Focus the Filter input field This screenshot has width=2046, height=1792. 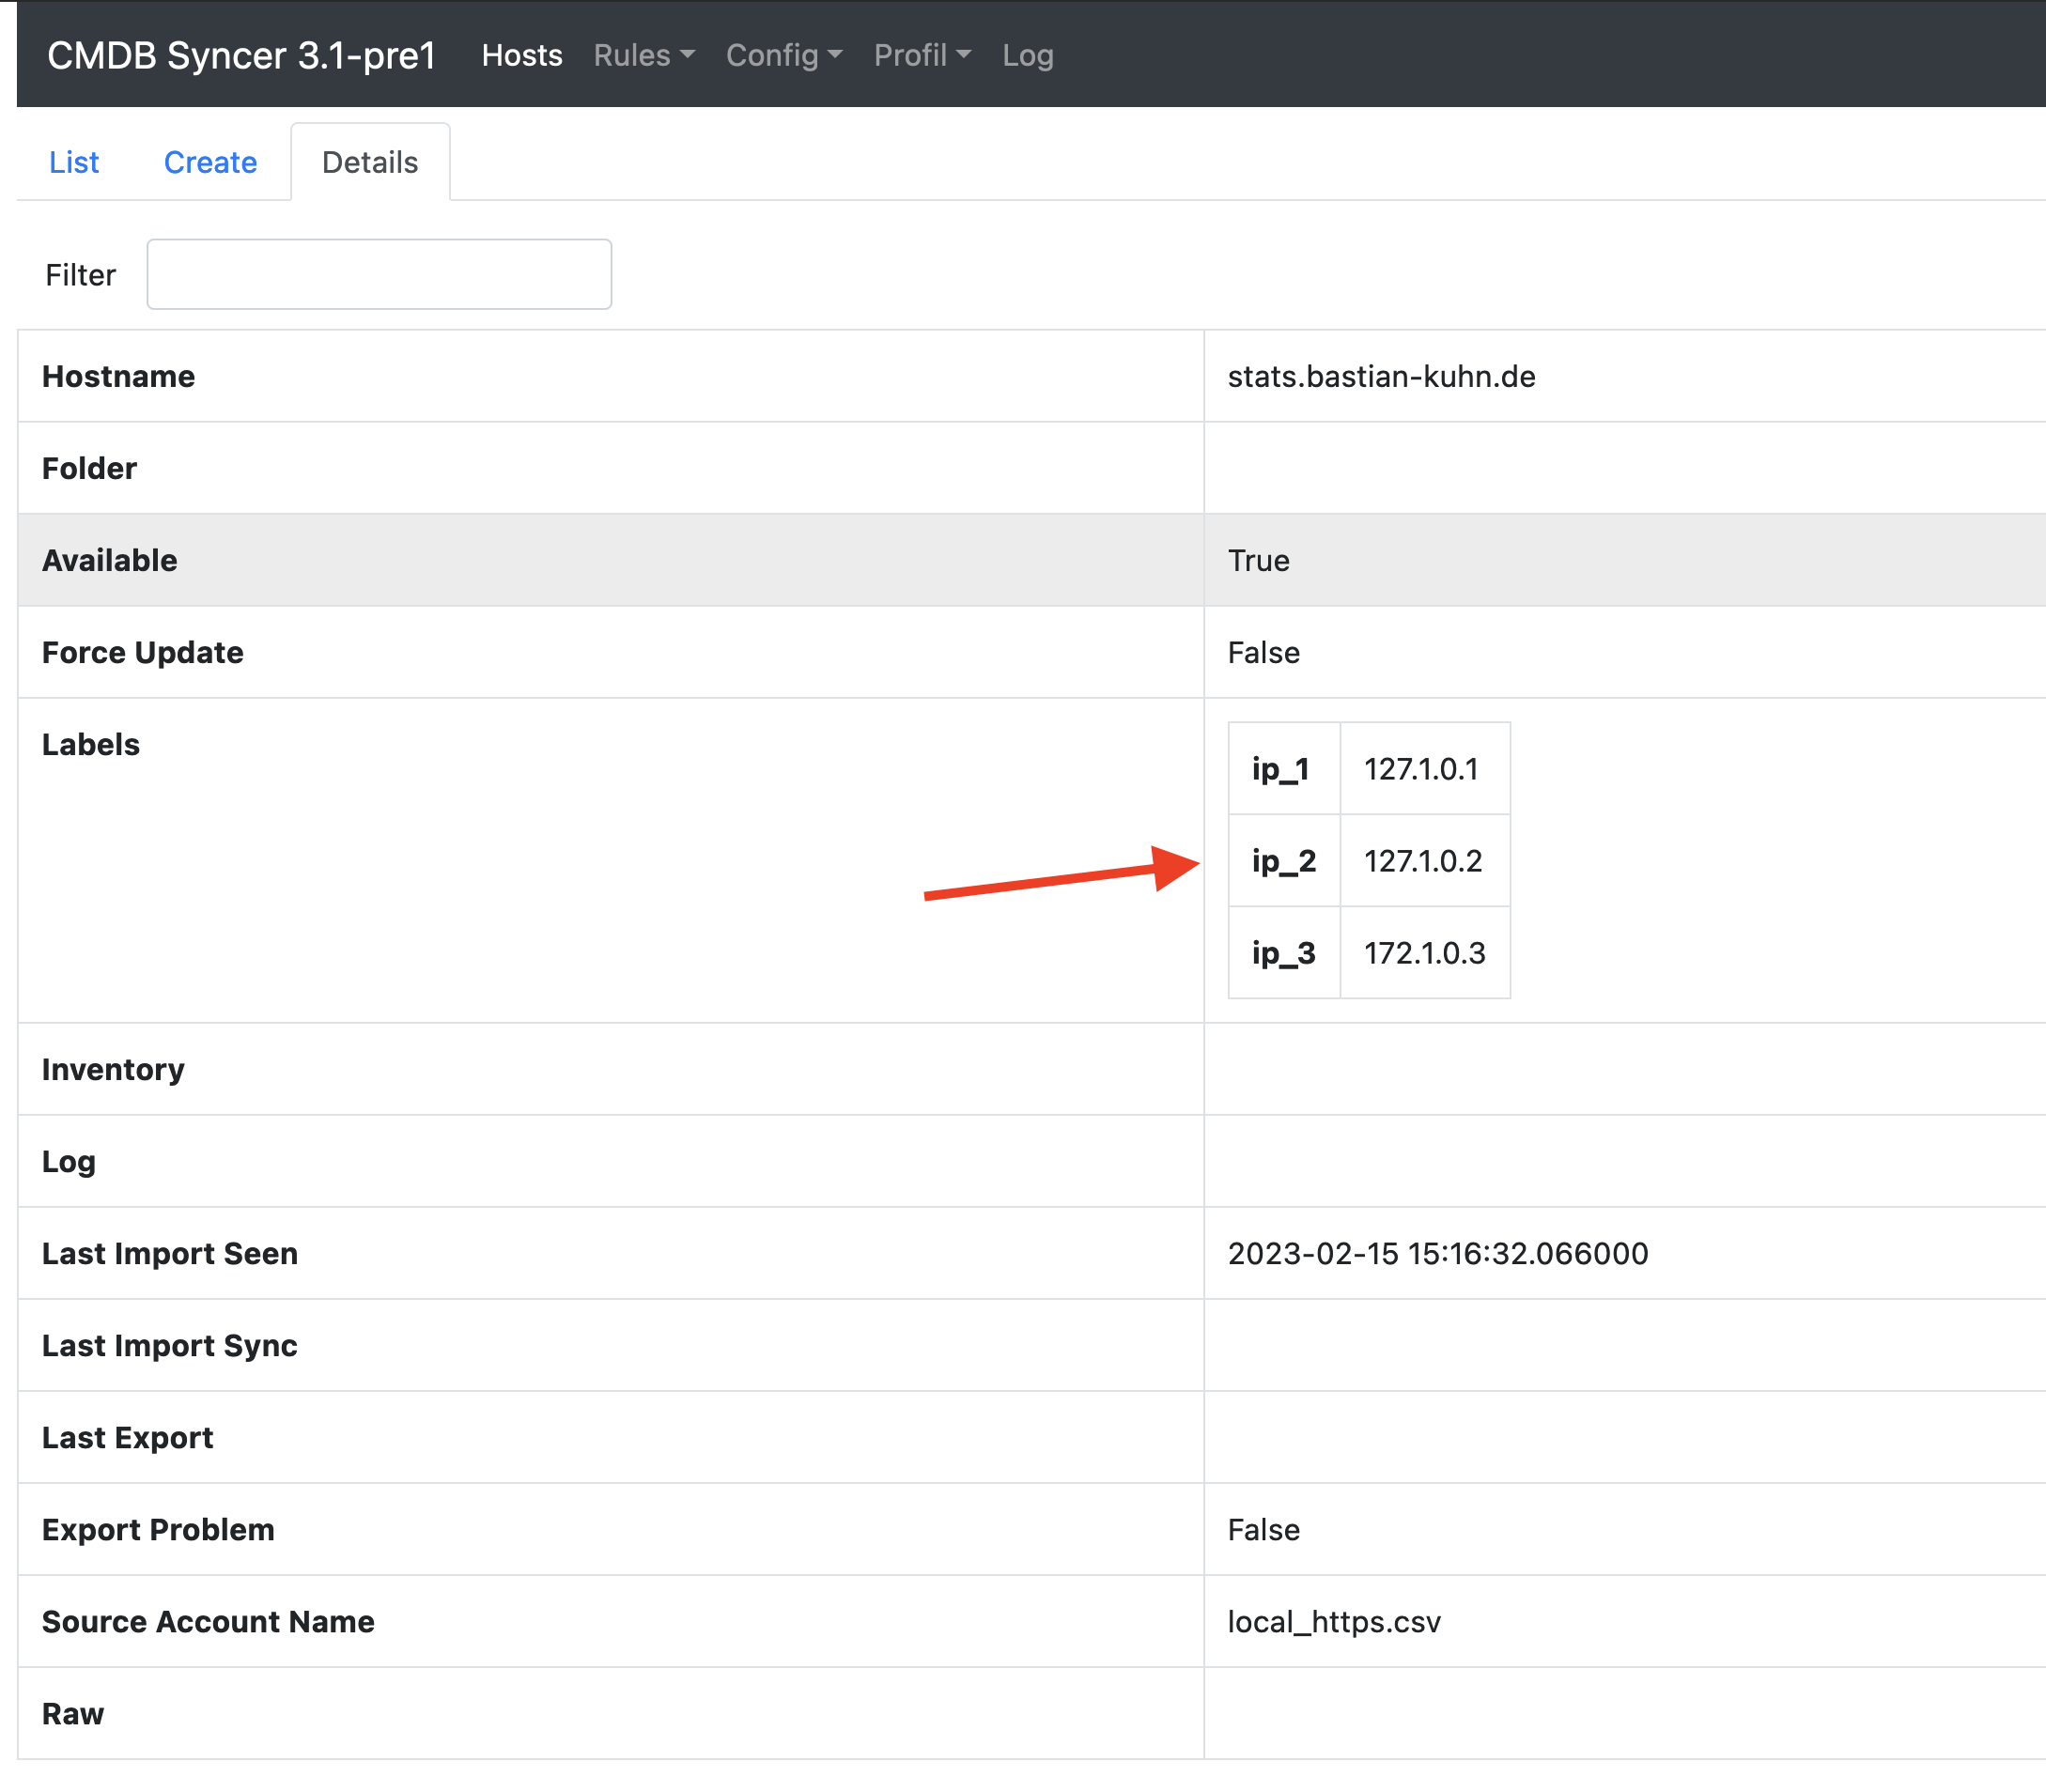tap(379, 274)
